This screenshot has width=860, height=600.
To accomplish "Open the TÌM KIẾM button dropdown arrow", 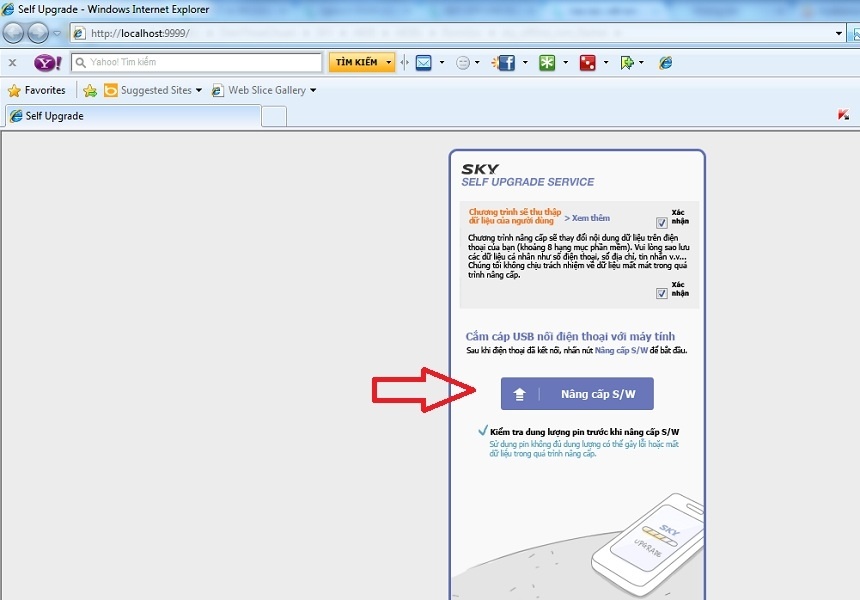I will click(x=389, y=62).
